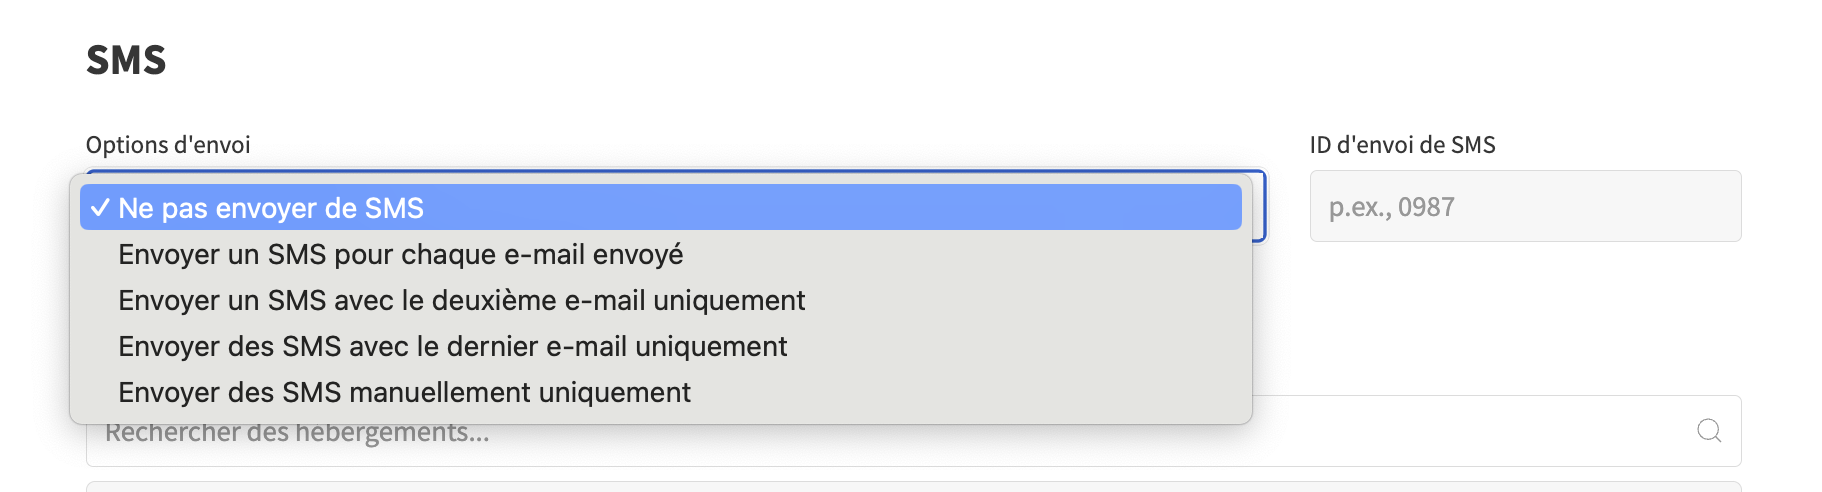This screenshot has height=492, width=1822.
Task: Click the ID d'envoi de SMS label
Action: [1402, 145]
